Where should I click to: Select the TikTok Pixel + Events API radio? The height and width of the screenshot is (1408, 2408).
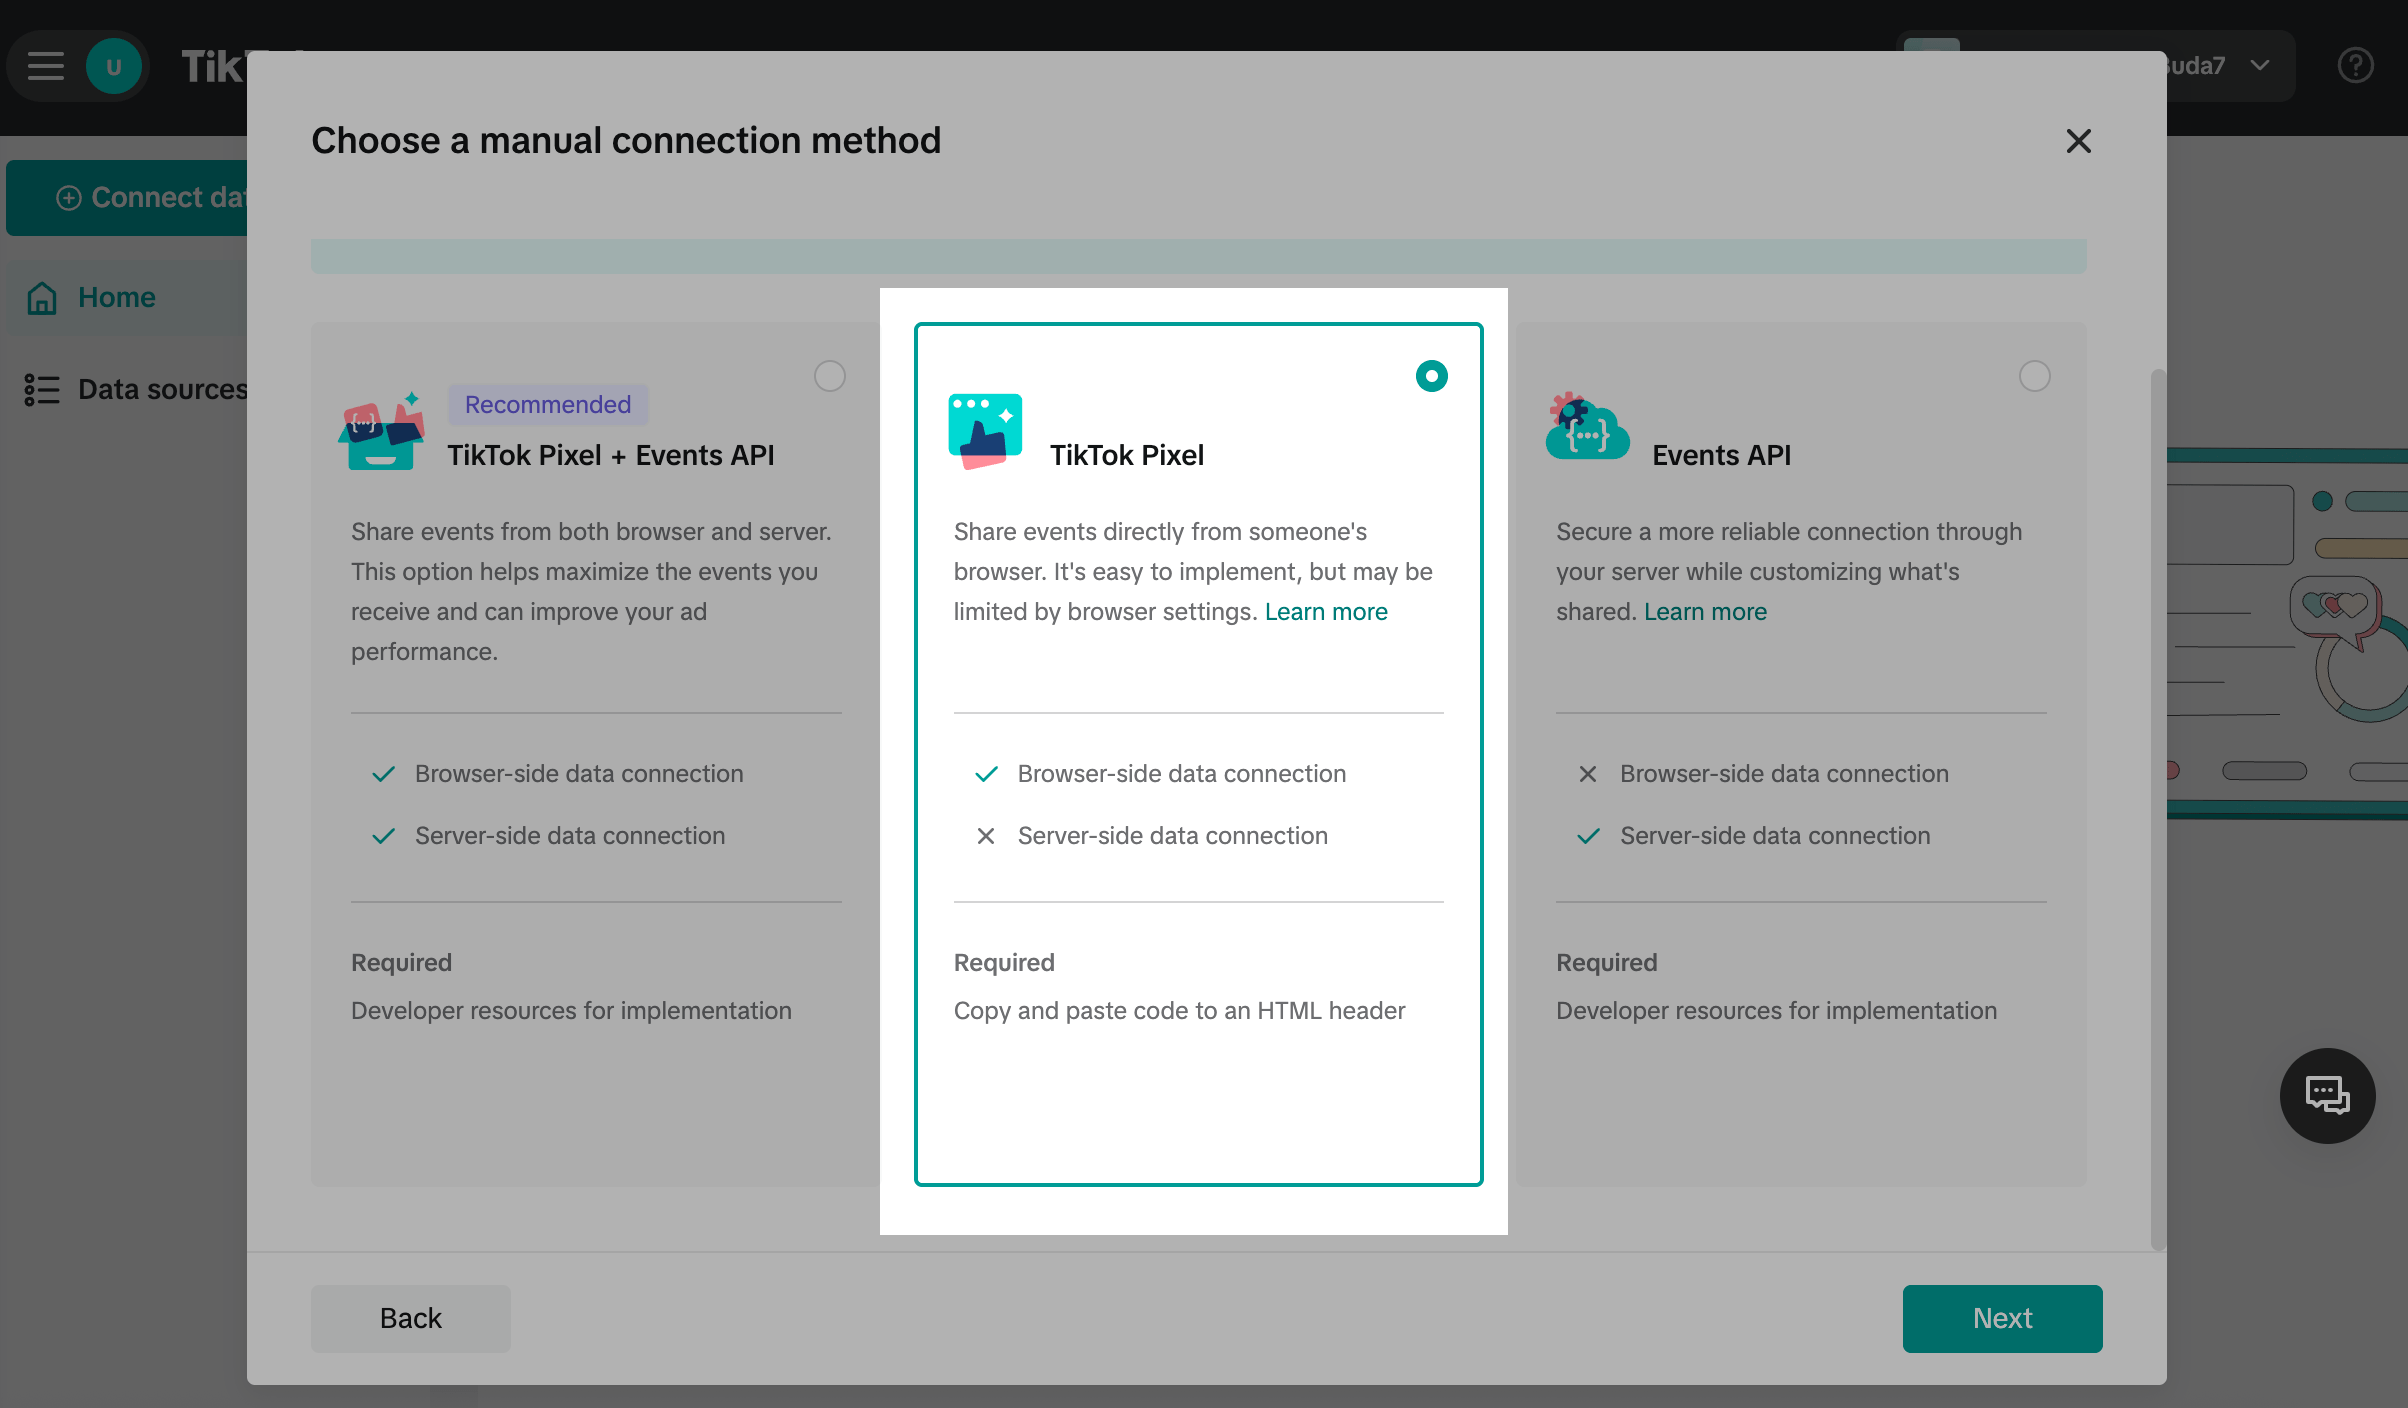click(829, 376)
